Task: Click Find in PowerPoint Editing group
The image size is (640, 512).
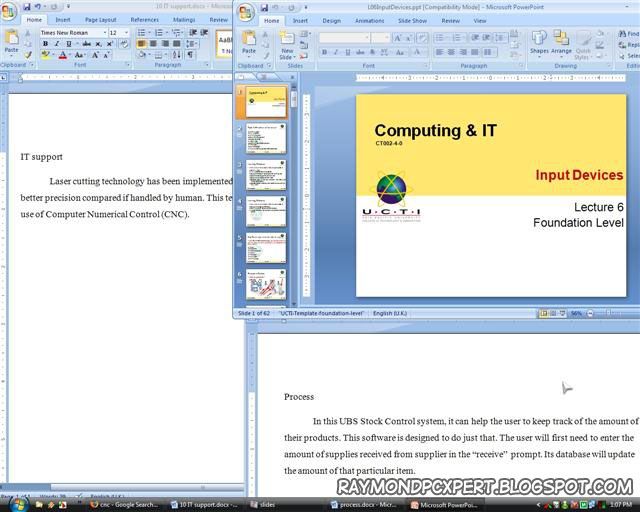Action: click(629, 34)
